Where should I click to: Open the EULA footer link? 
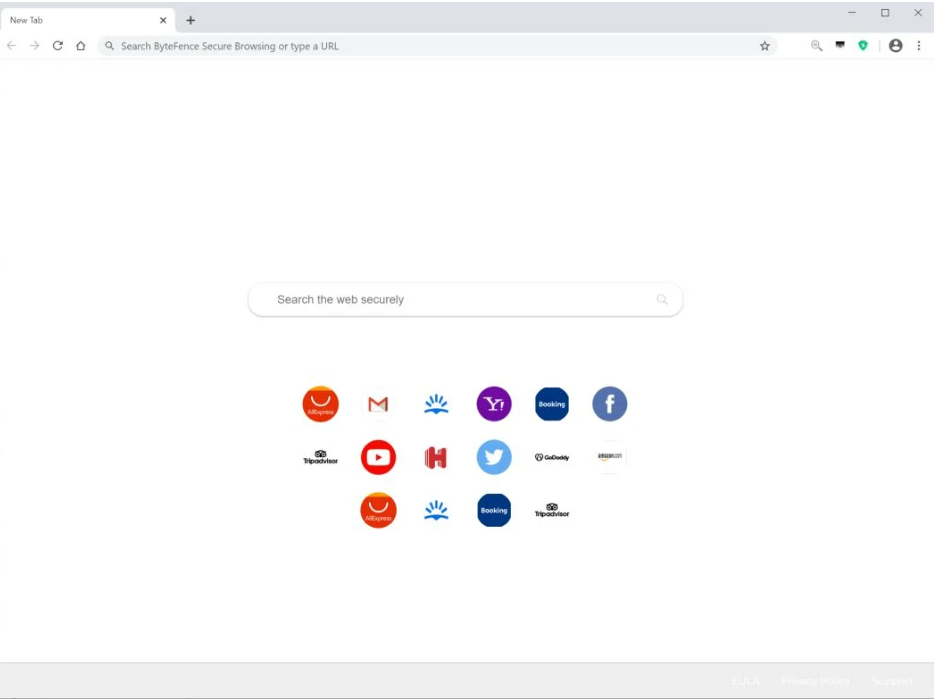[x=746, y=681]
